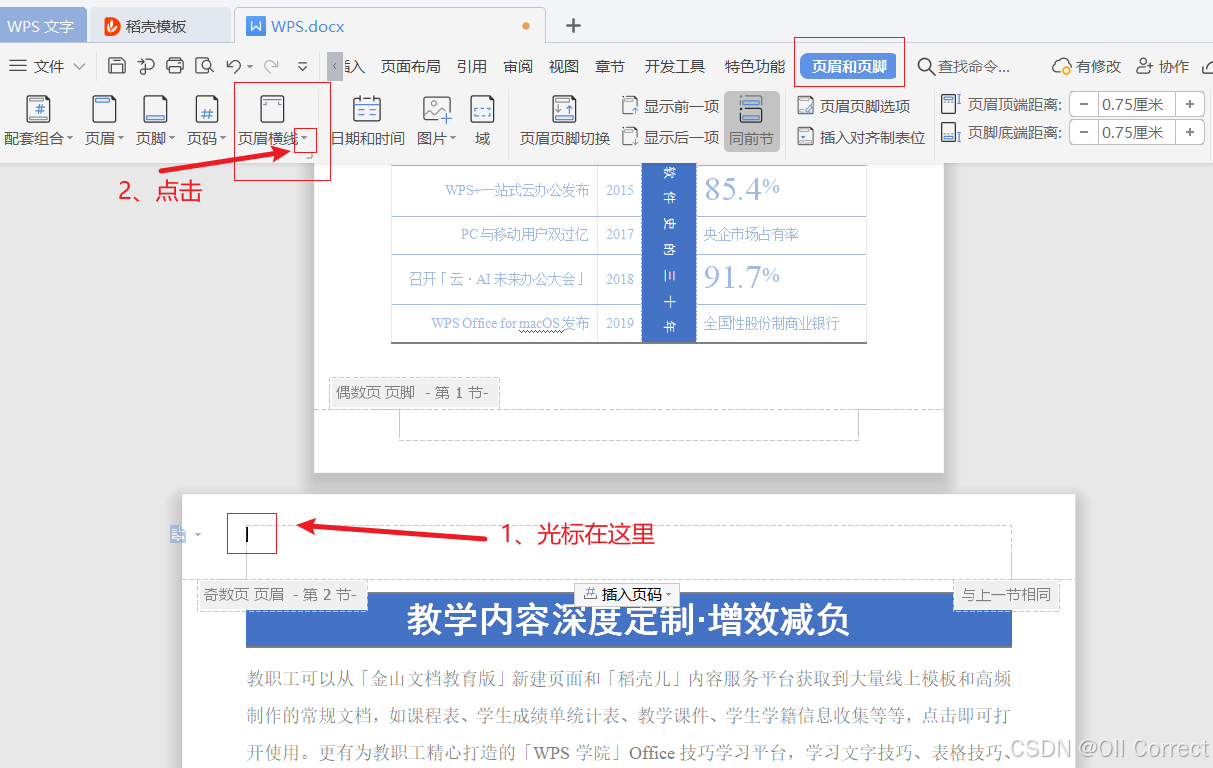Click the orange 稻壳模板 tab icon
Screen dimensions: 1213x768
tap(112, 26)
